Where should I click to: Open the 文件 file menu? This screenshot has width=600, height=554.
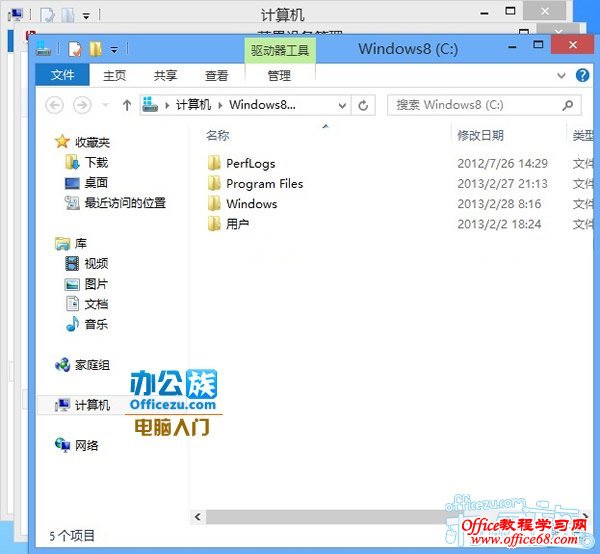point(62,75)
